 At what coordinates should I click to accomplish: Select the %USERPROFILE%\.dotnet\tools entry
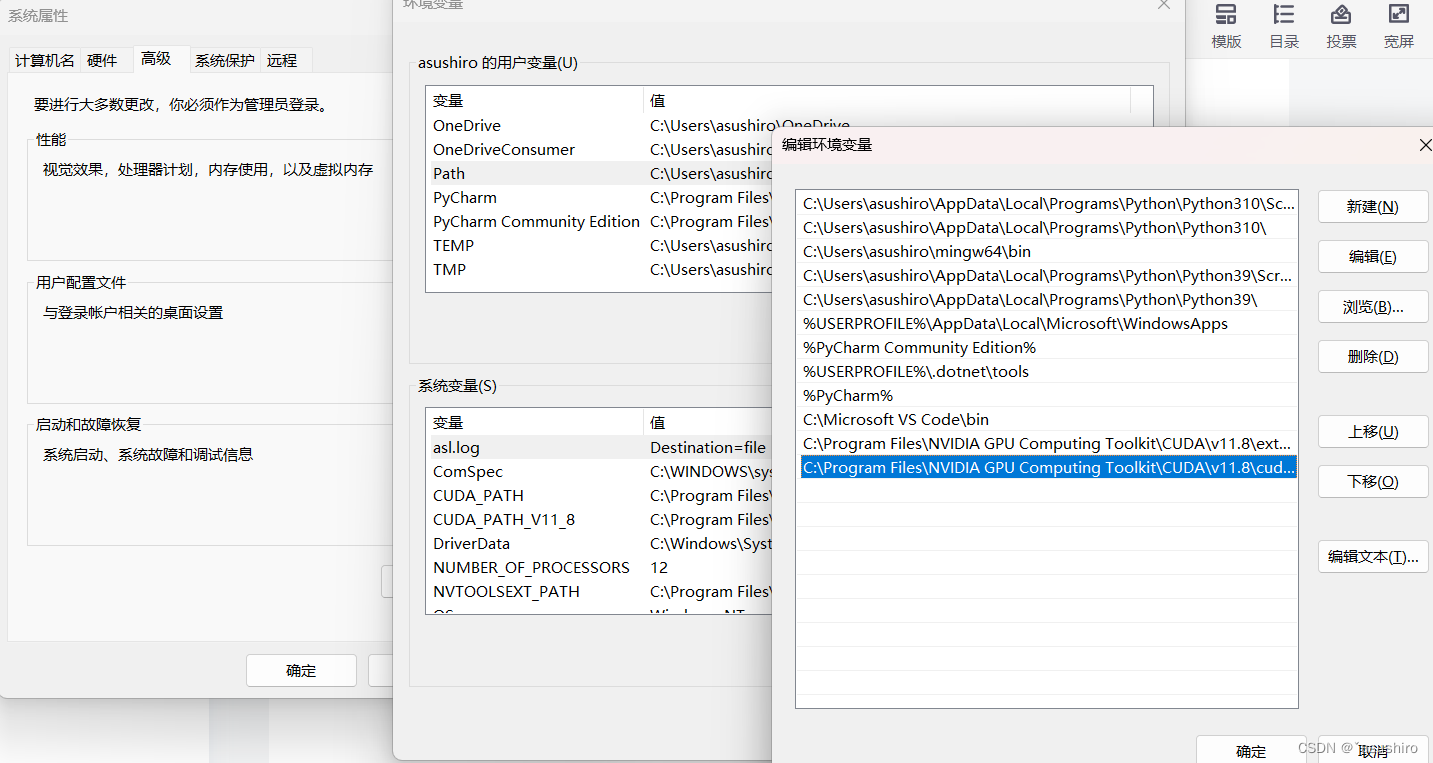(x=1047, y=372)
